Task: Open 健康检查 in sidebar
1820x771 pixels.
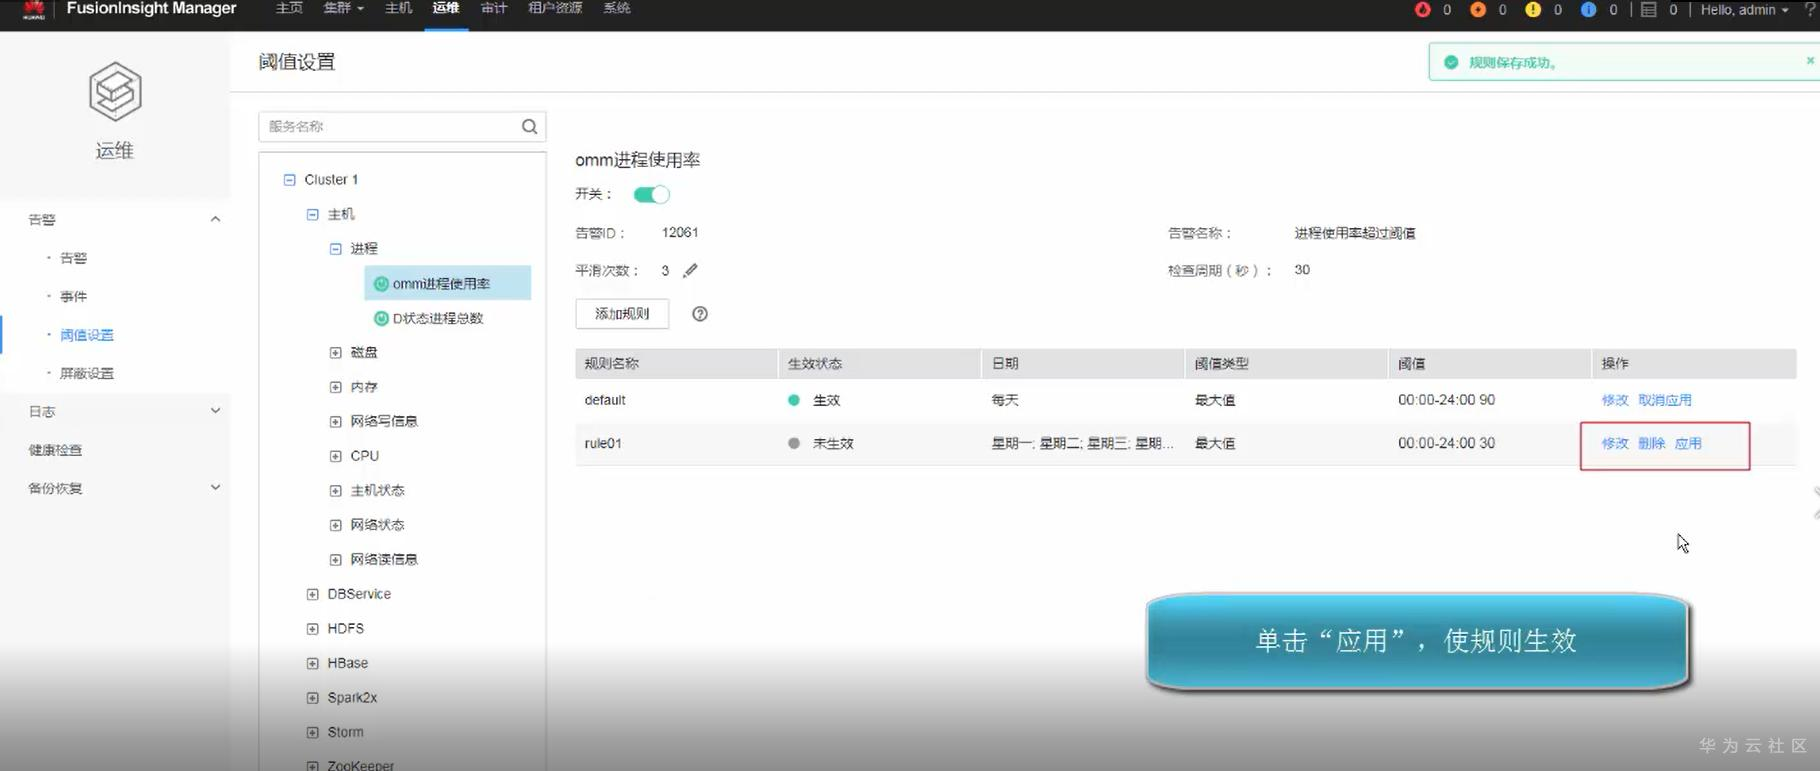Action: (55, 450)
